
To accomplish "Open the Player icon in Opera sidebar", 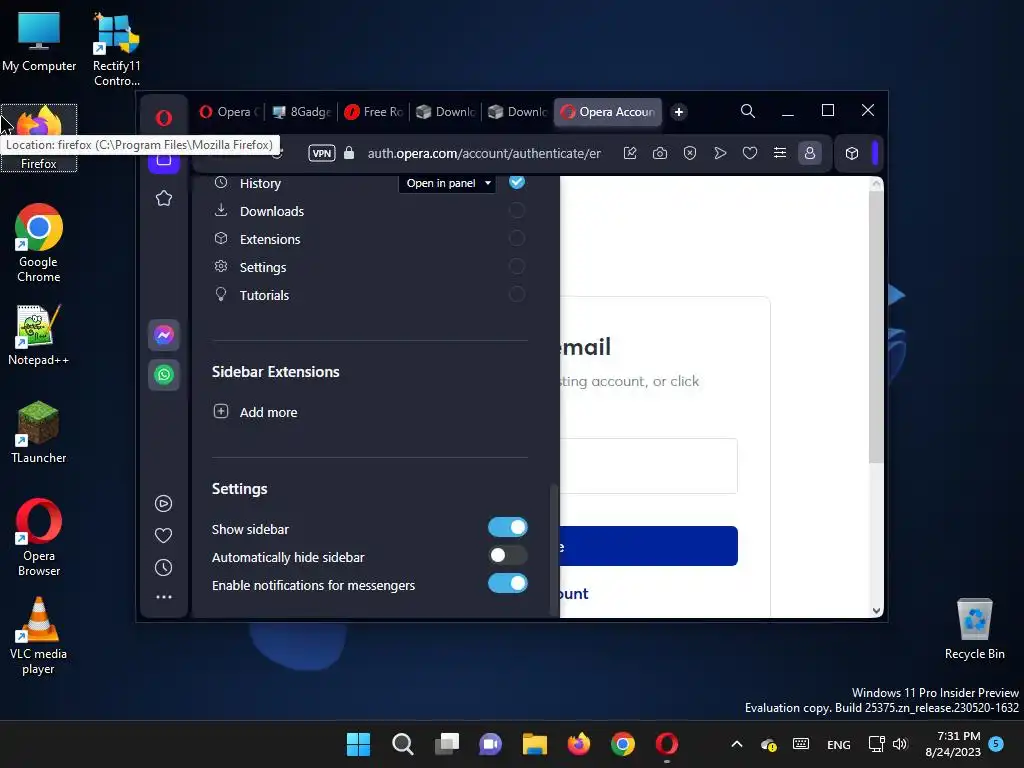I will pyautogui.click(x=163, y=504).
